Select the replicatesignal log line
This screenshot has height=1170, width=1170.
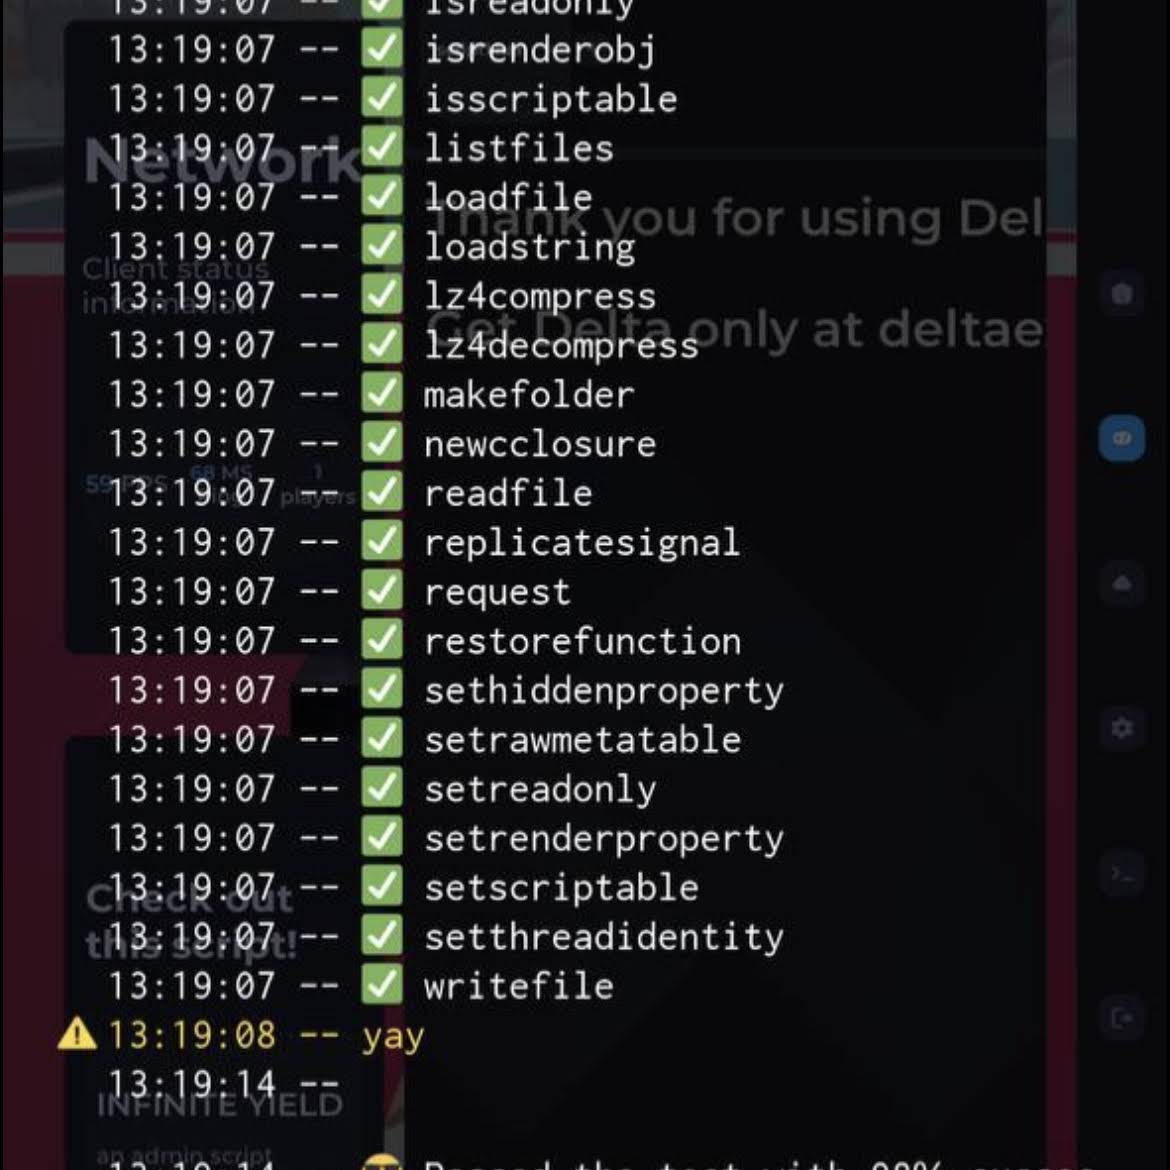click(x=581, y=542)
